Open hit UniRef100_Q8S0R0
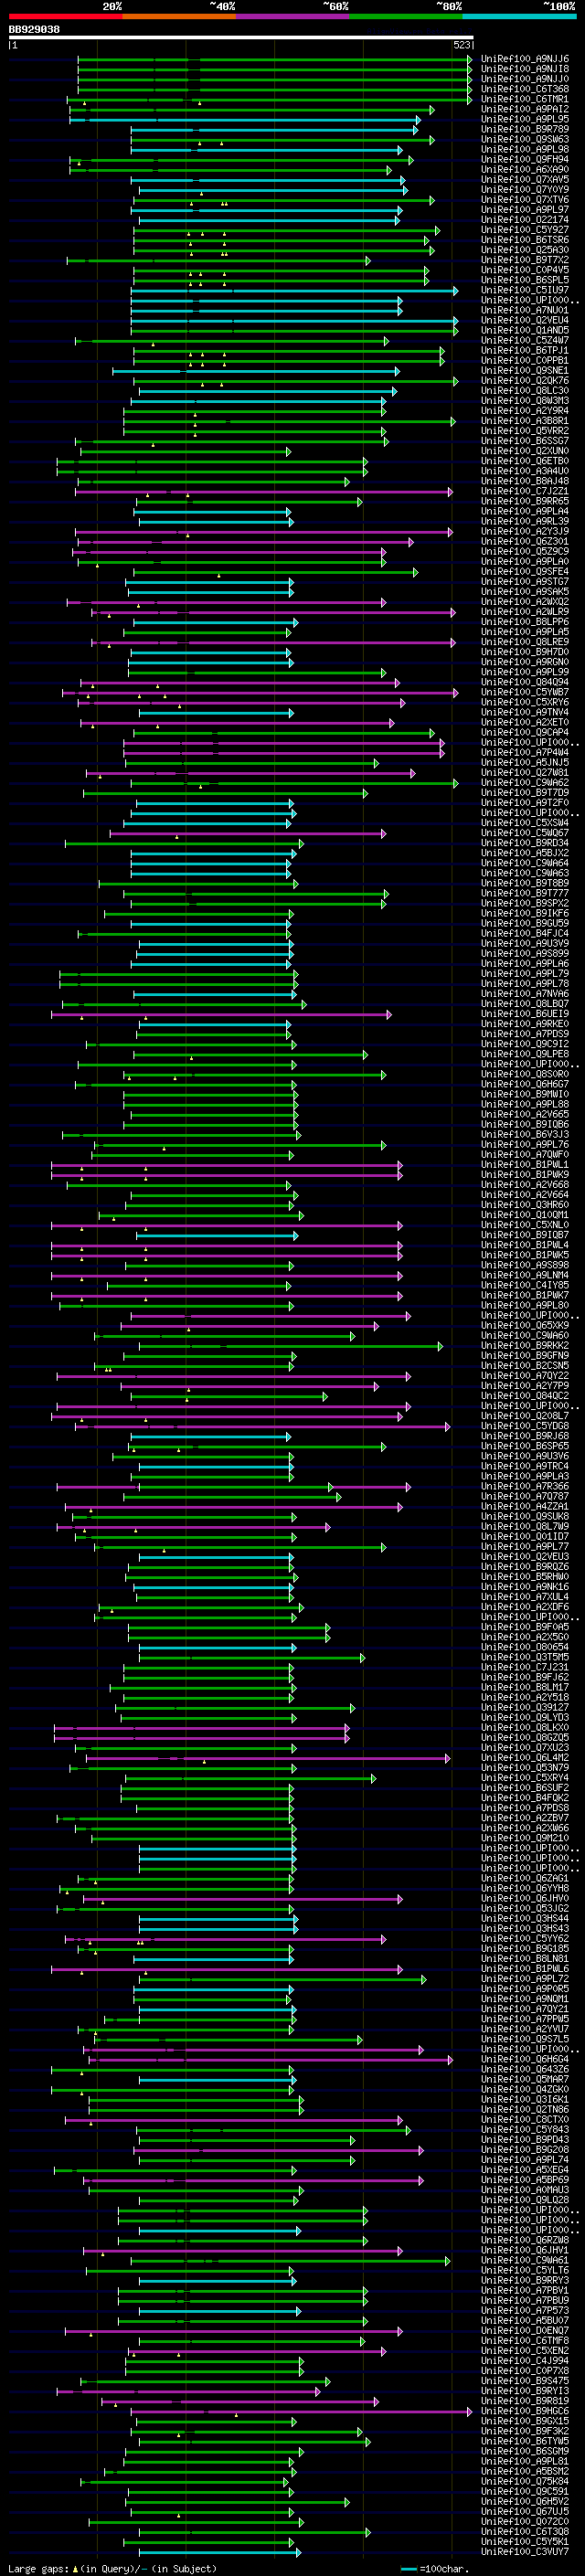The width and height of the screenshot is (585, 2576). (x=525, y=1075)
